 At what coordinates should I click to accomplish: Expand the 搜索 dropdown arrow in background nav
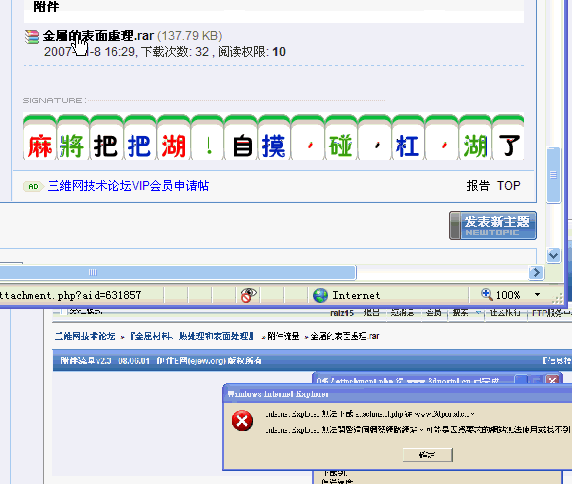478,313
